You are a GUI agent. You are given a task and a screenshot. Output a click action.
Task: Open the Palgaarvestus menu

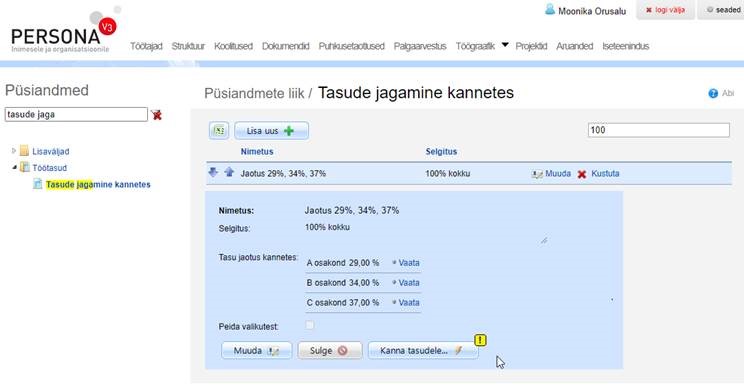click(x=420, y=46)
